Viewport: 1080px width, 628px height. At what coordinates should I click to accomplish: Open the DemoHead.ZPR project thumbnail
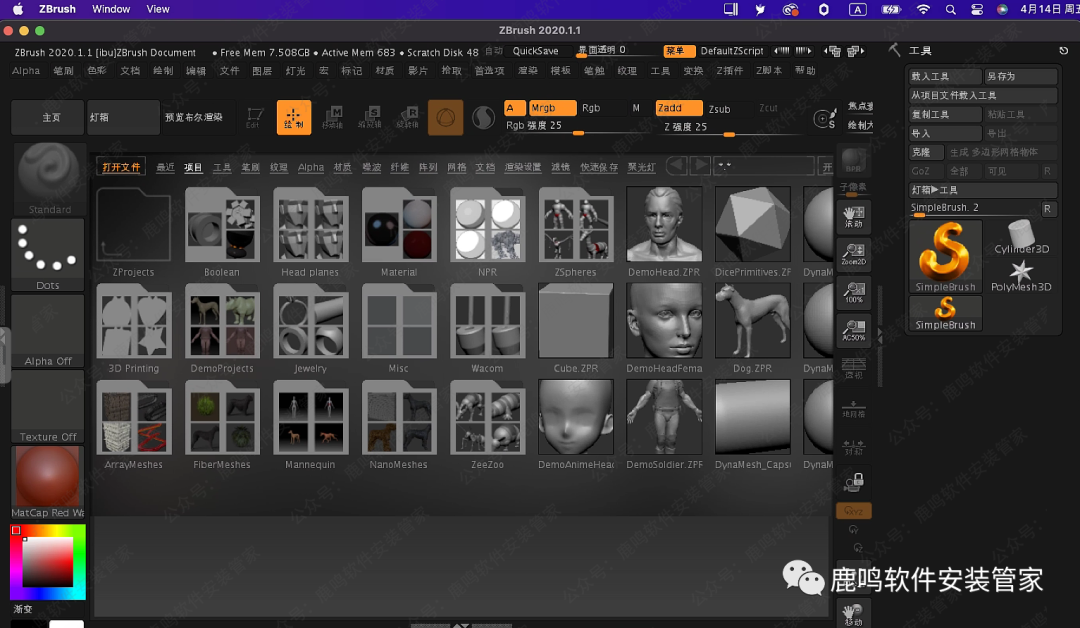click(x=664, y=231)
